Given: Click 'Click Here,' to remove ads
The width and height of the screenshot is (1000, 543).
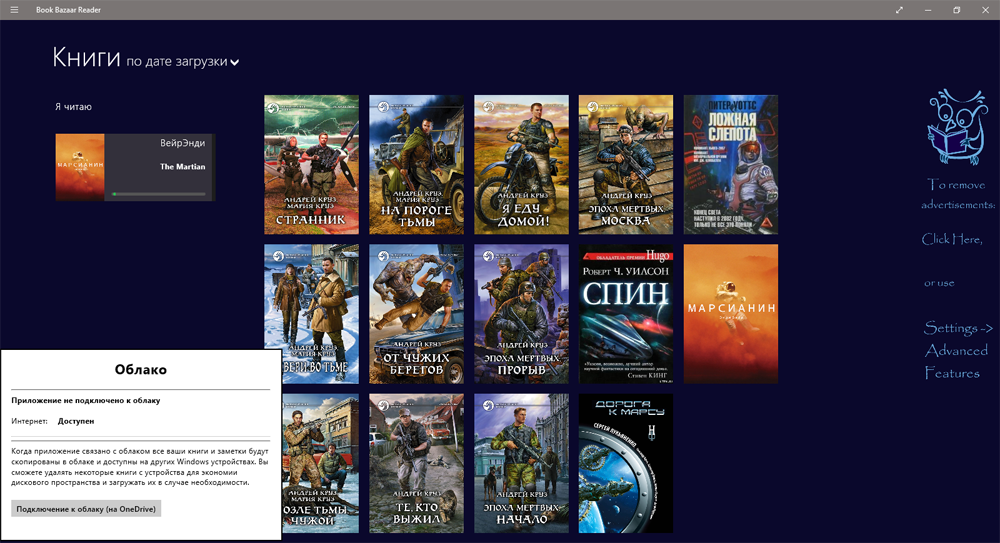Looking at the screenshot, I should click(952, 239).
